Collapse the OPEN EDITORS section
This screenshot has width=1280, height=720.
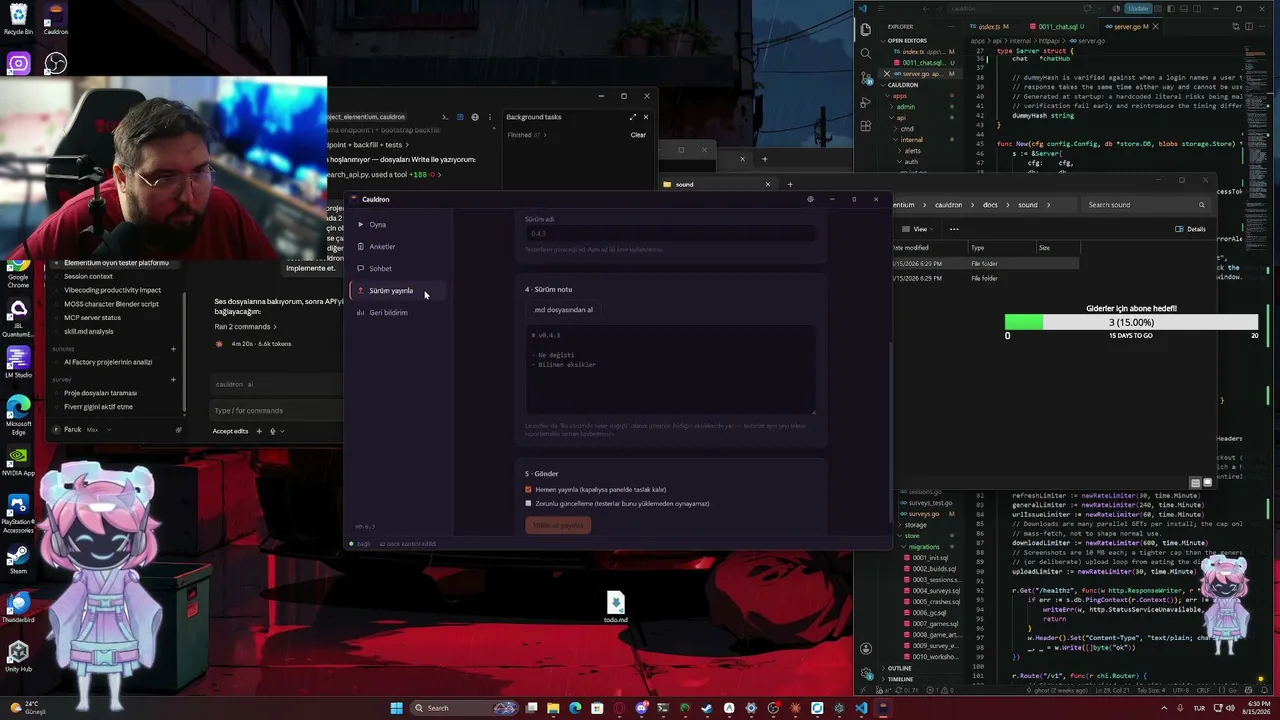[906, 41]
